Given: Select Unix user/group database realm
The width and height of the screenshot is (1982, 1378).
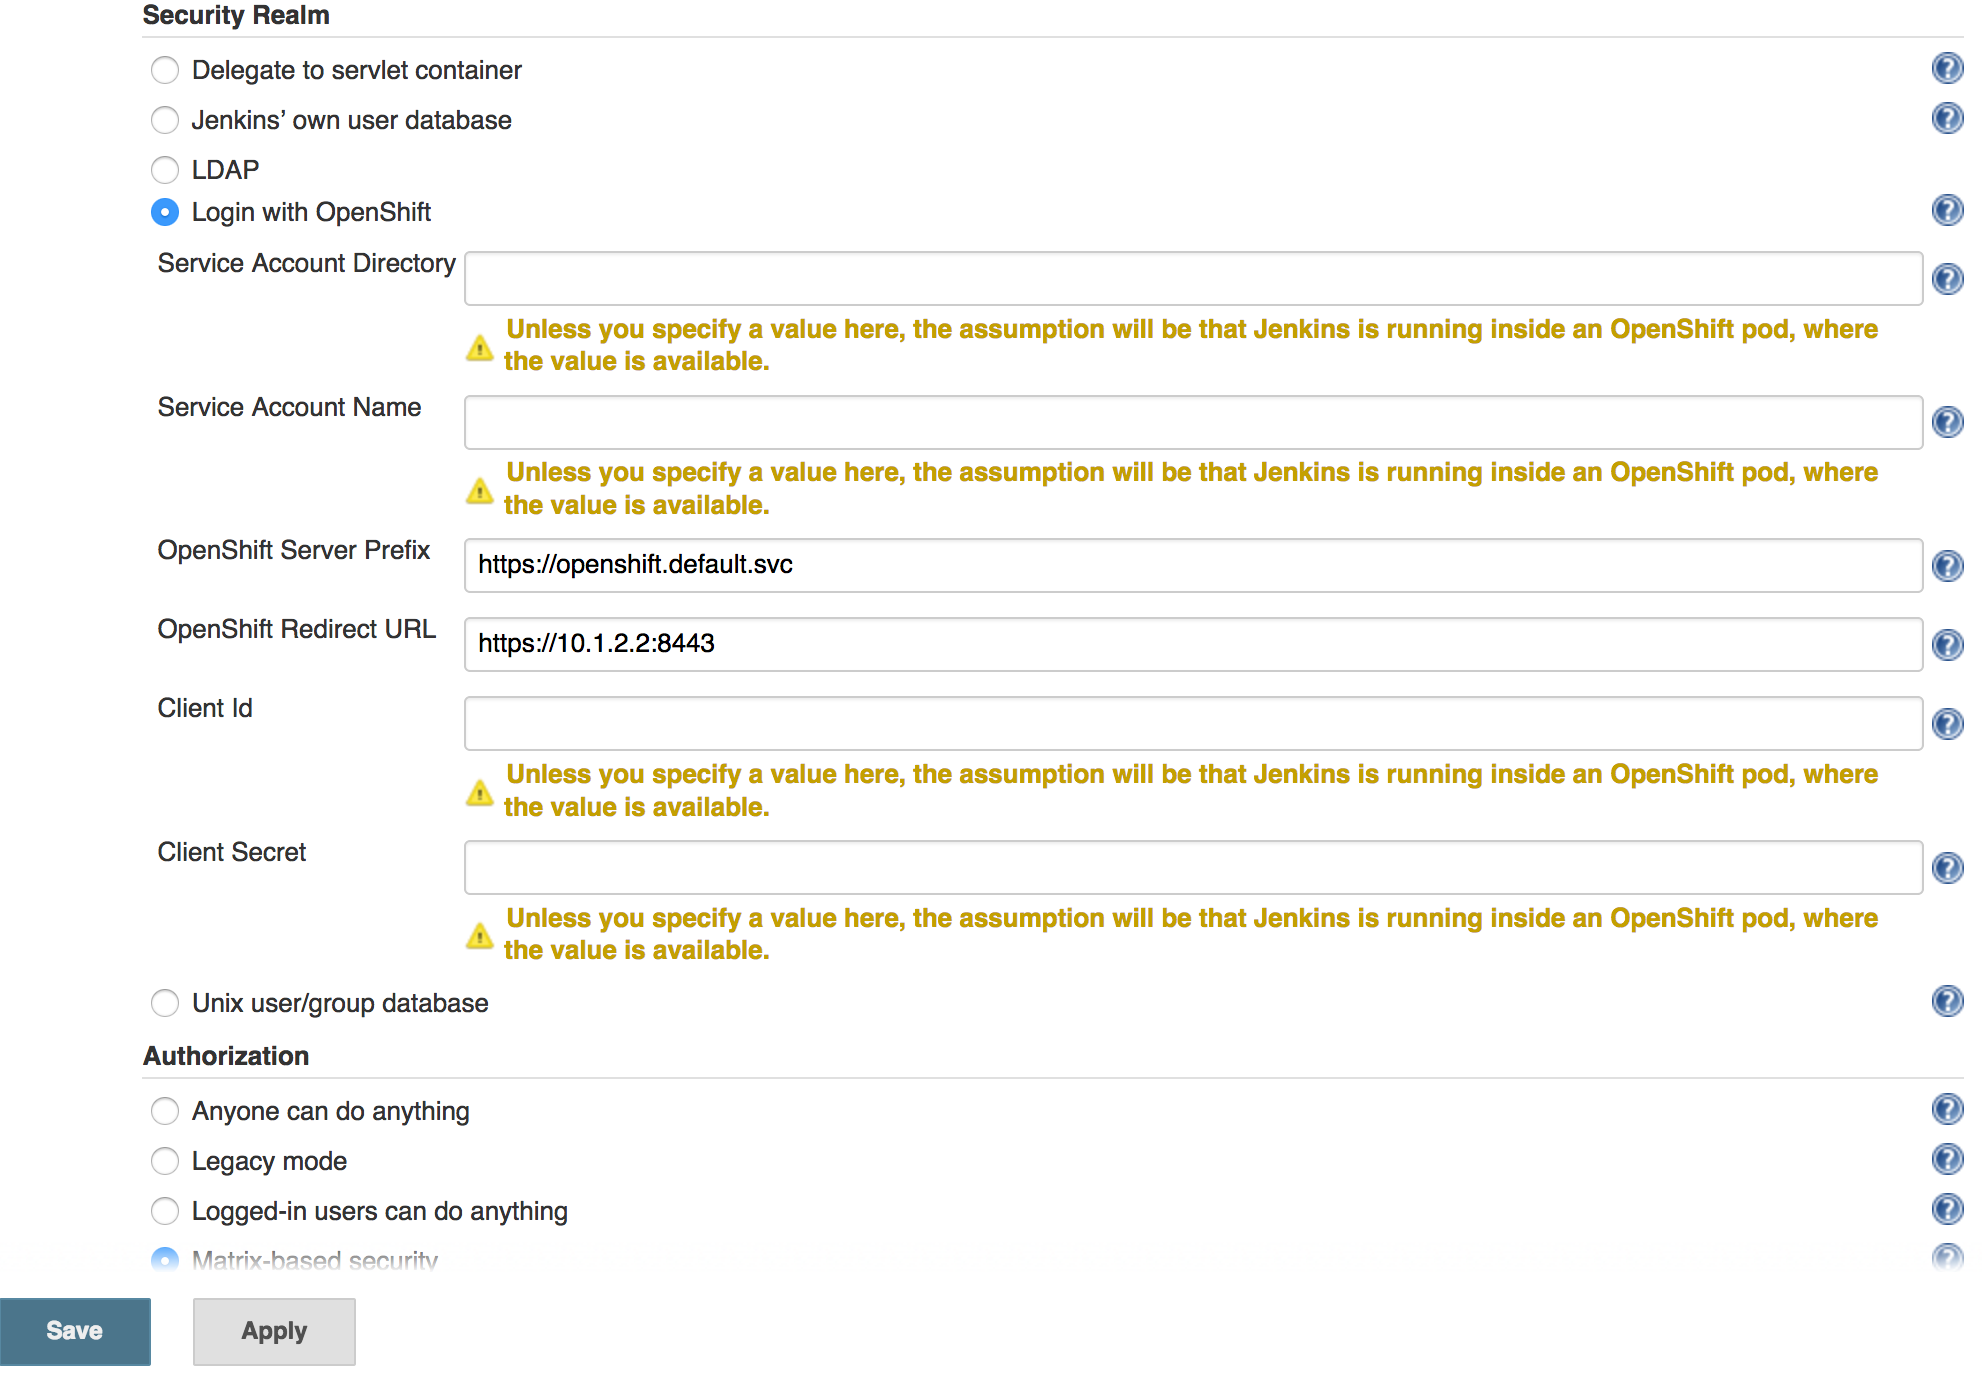Looking at the screenshot, I should coord(165,1003).
